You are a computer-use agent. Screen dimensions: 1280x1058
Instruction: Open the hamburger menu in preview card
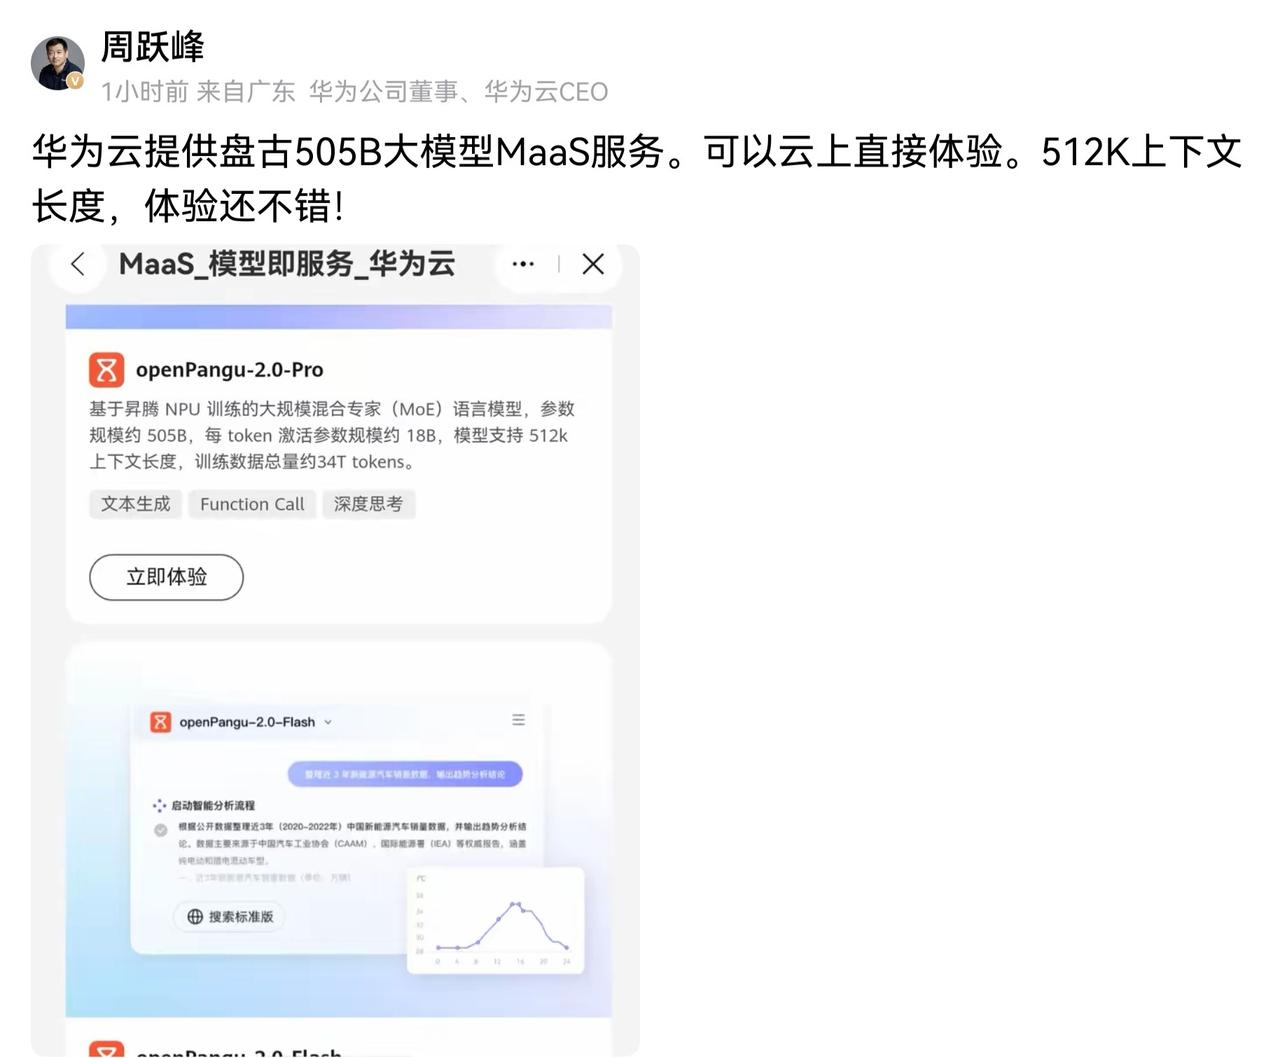click(518, 720)
